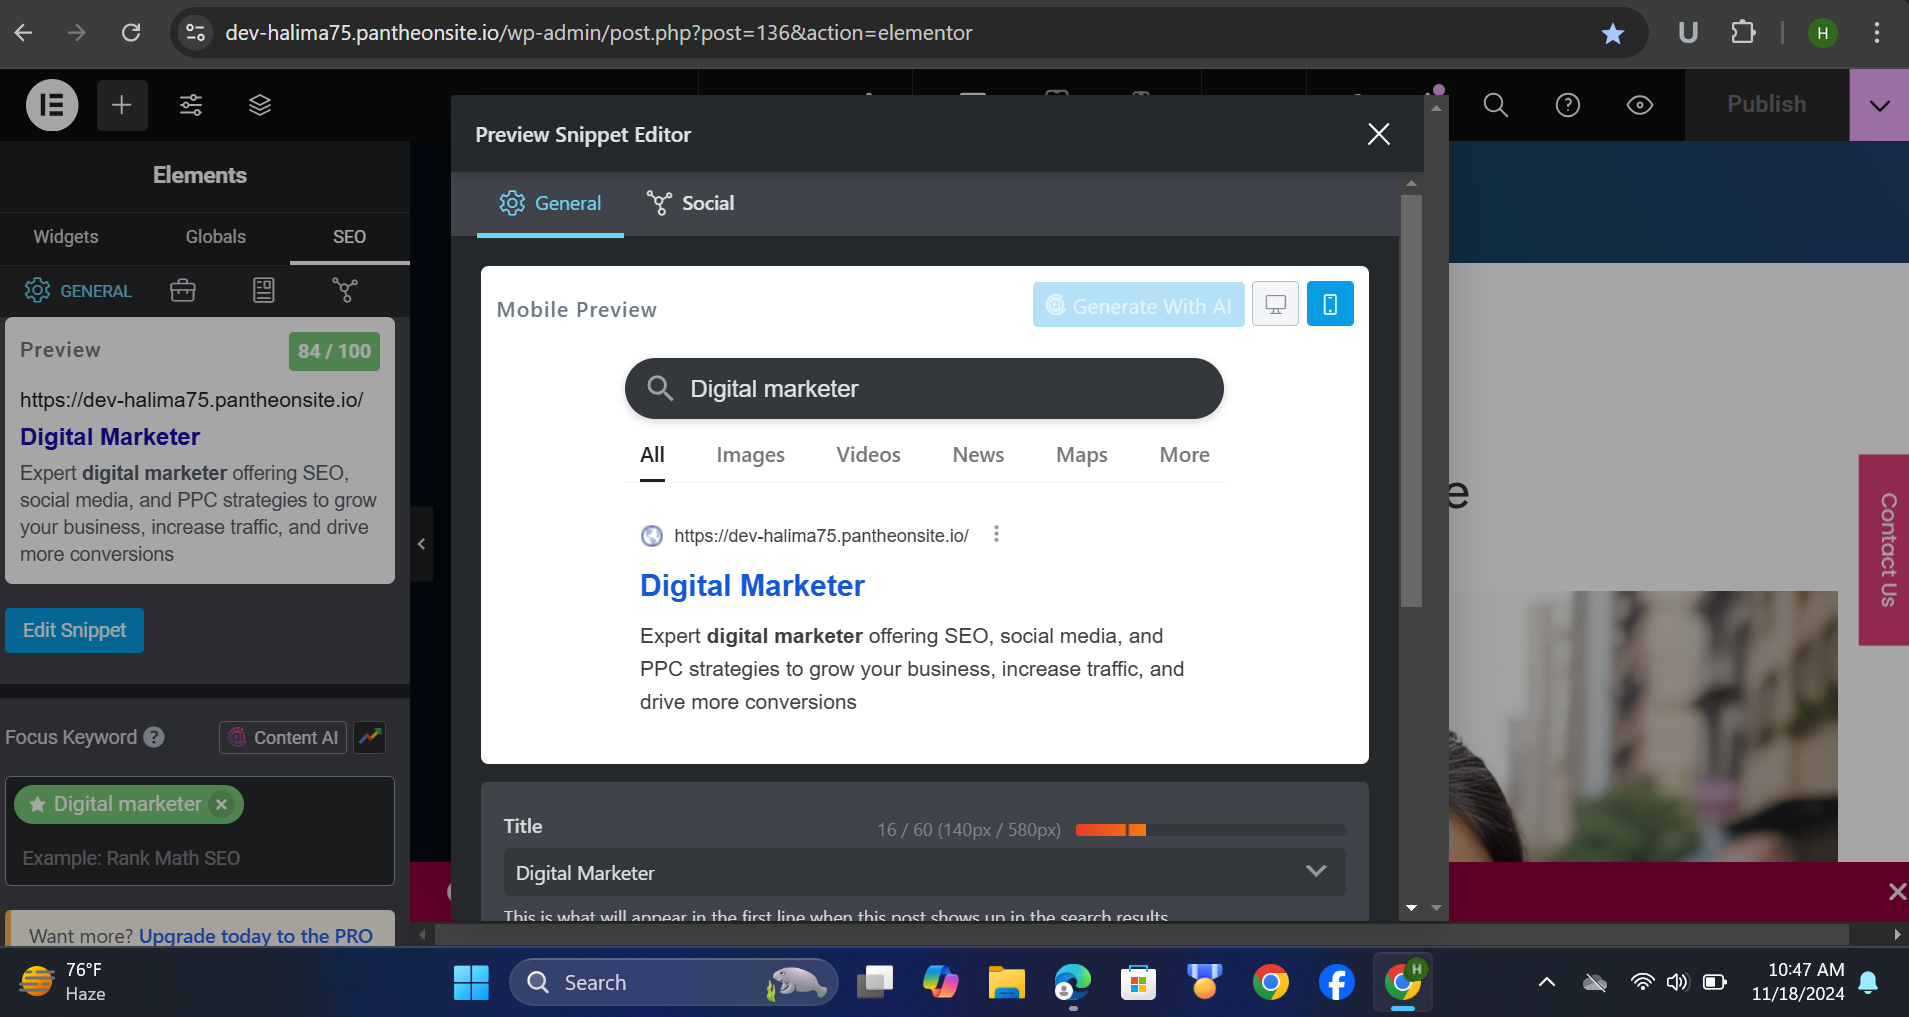The width and height of the screenshot is (1909, 1017).
Task: Open the Add Element plus icon
Action: coord(122,105)
